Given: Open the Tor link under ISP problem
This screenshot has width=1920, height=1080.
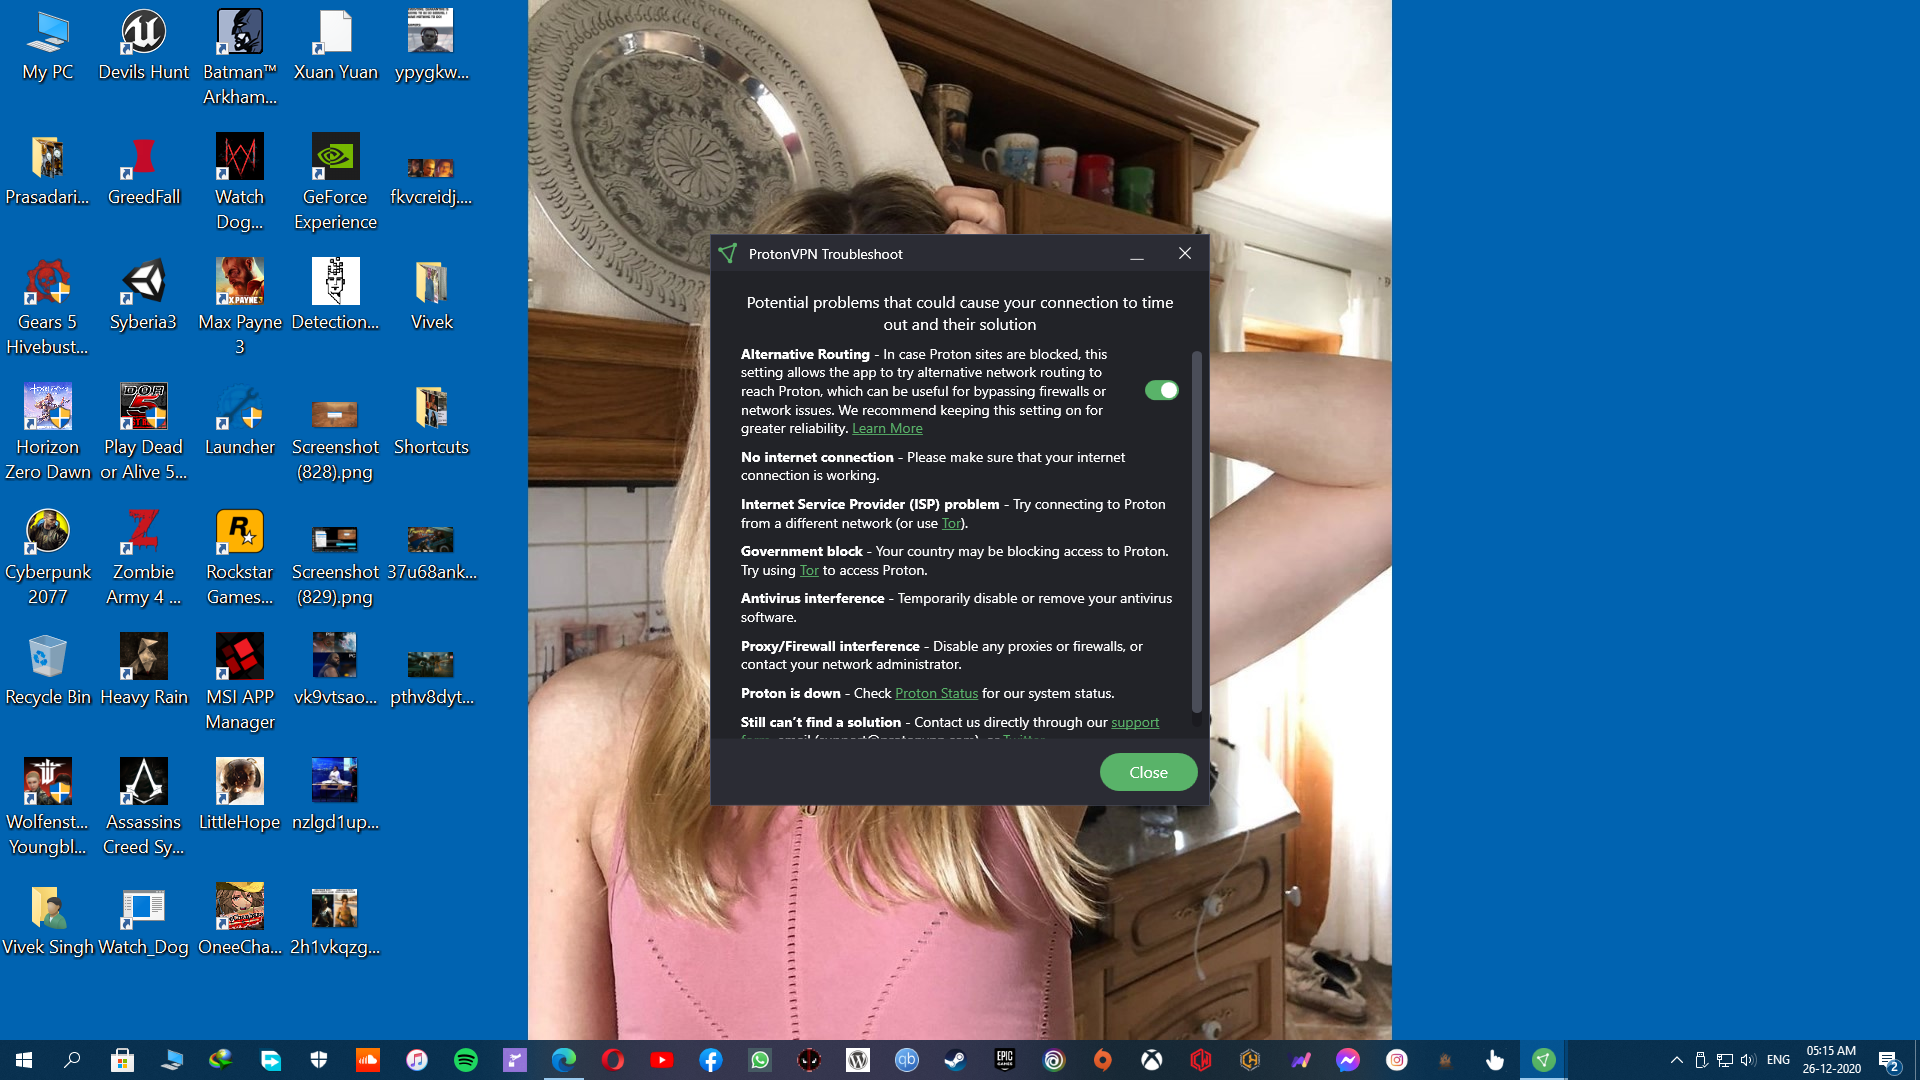Looking at the screenshot, I should [x=951, y=523].
